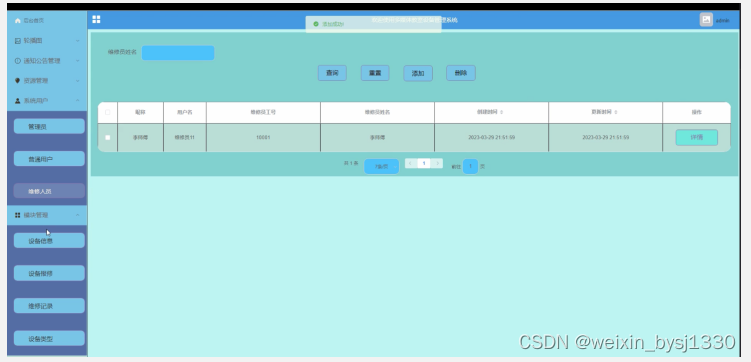This screenshot has width=751, height=362.
Task: Go to previous page arrow
Action: pyautogui.click(x=410, y=163)
